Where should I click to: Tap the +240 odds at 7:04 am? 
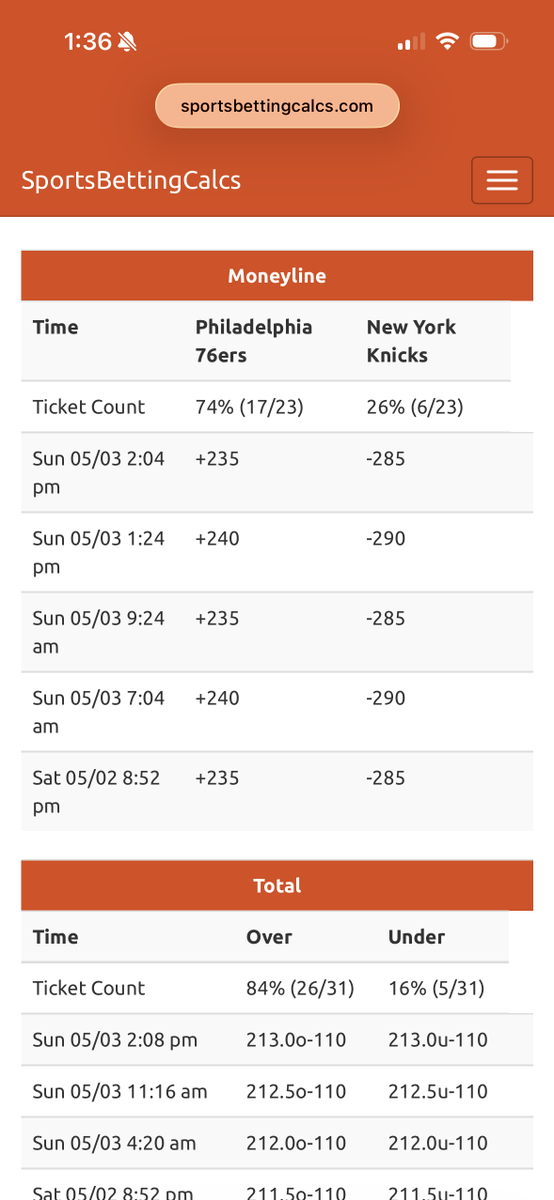(x=217, y=698)
